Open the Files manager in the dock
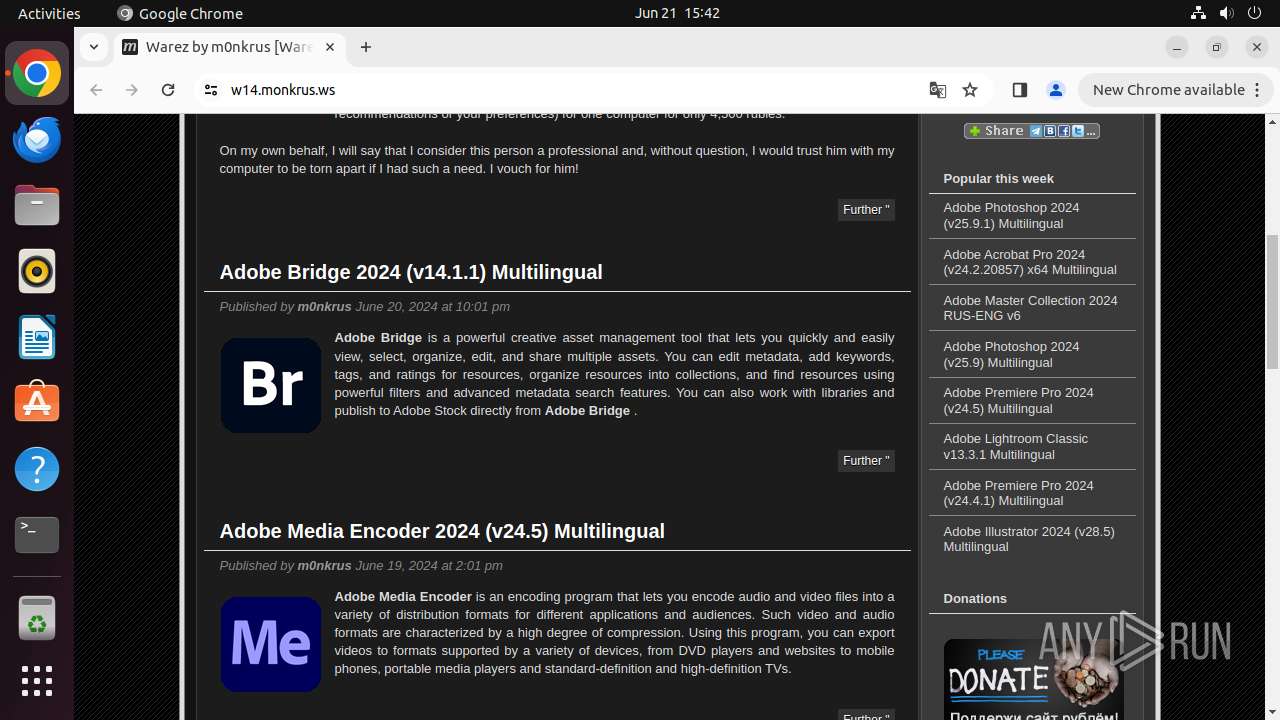Viewport: 1280px width, 720px height. pos(37,206)
